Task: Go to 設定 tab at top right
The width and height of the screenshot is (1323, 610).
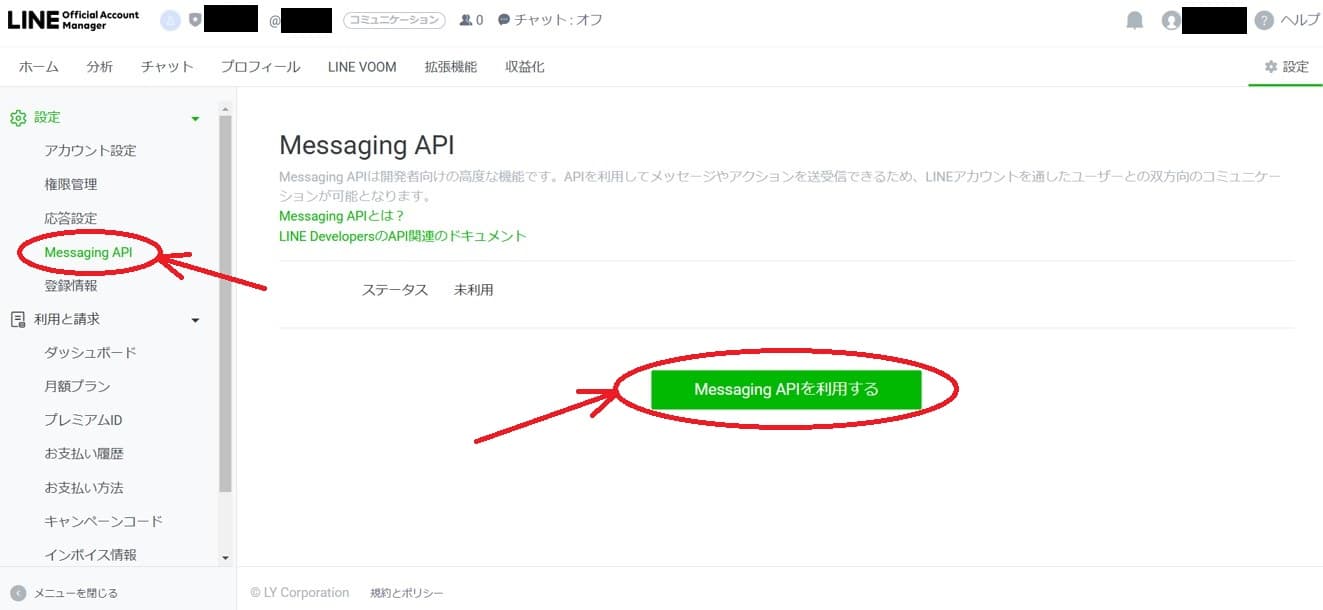Action: click(1286, 67)
